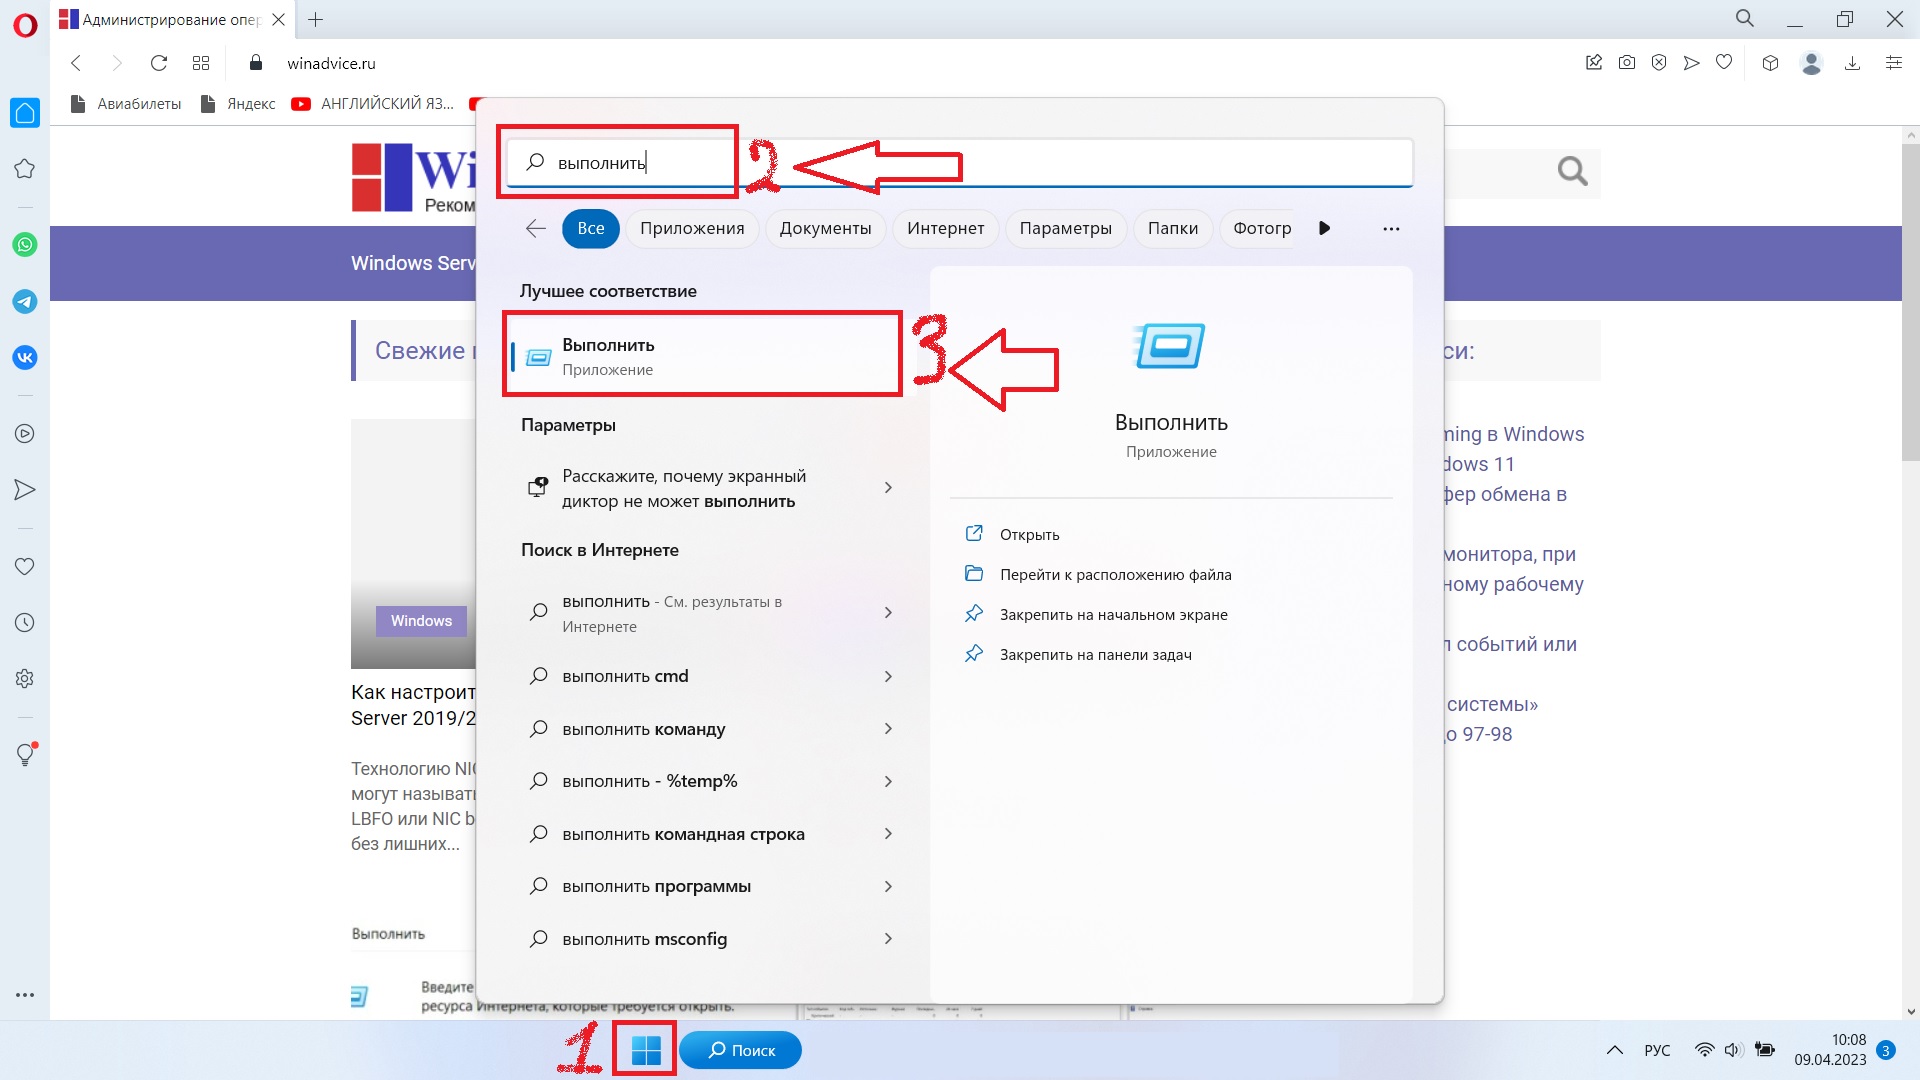Open the clock showing 10:08 09.04.2023
1920x1080 pixels.
(x=1830, y=1050)
